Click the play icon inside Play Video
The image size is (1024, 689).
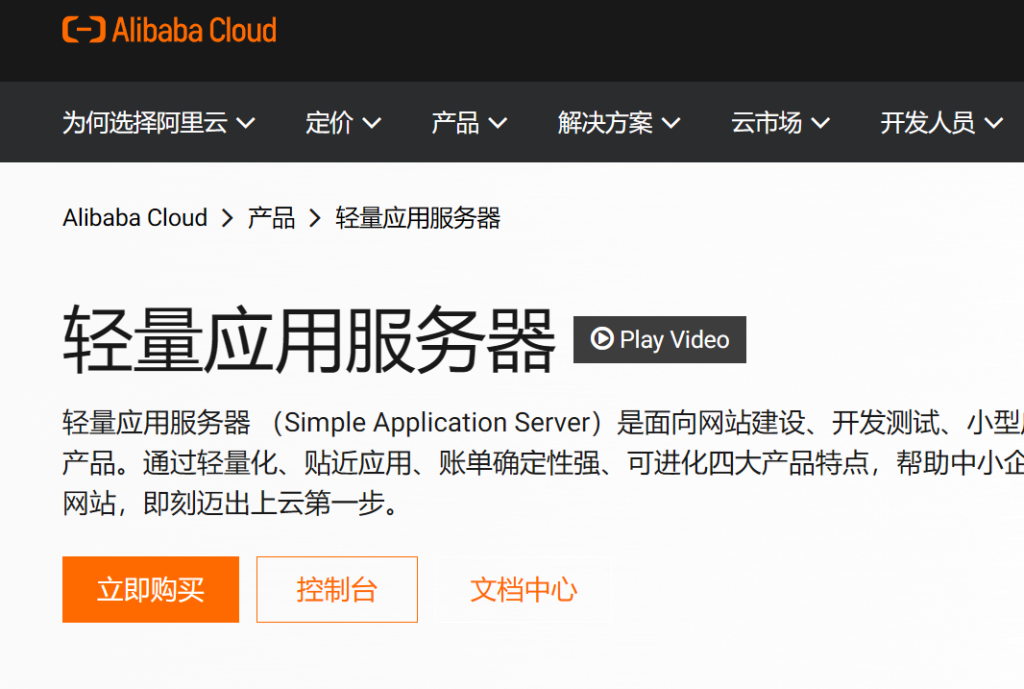coord(601,338)
